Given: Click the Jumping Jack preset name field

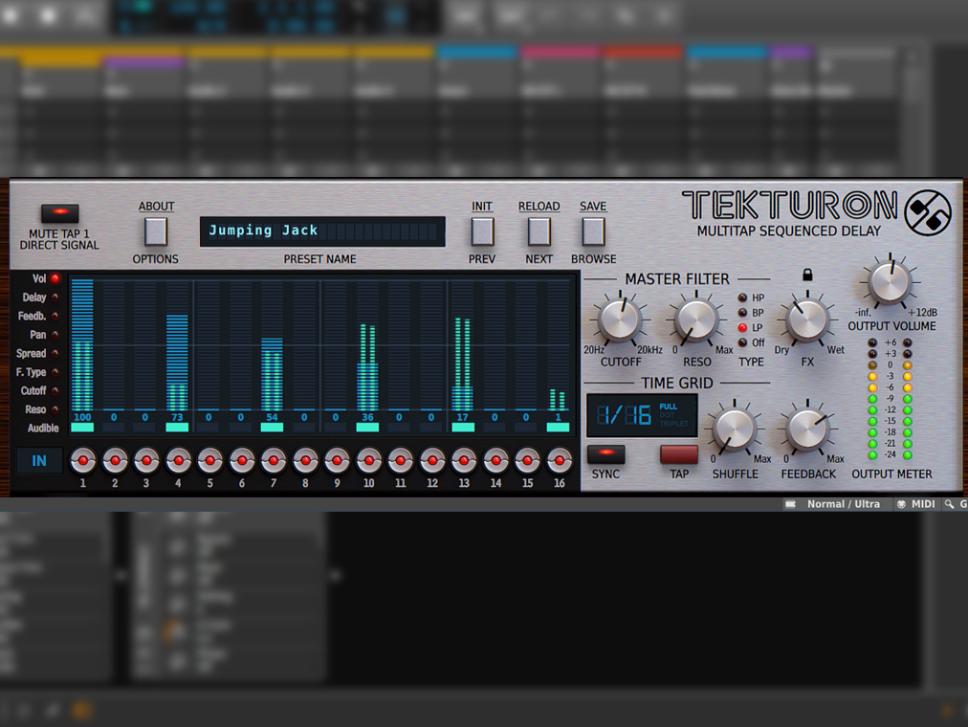Looking at the screenshot, I should coord(320,230).
